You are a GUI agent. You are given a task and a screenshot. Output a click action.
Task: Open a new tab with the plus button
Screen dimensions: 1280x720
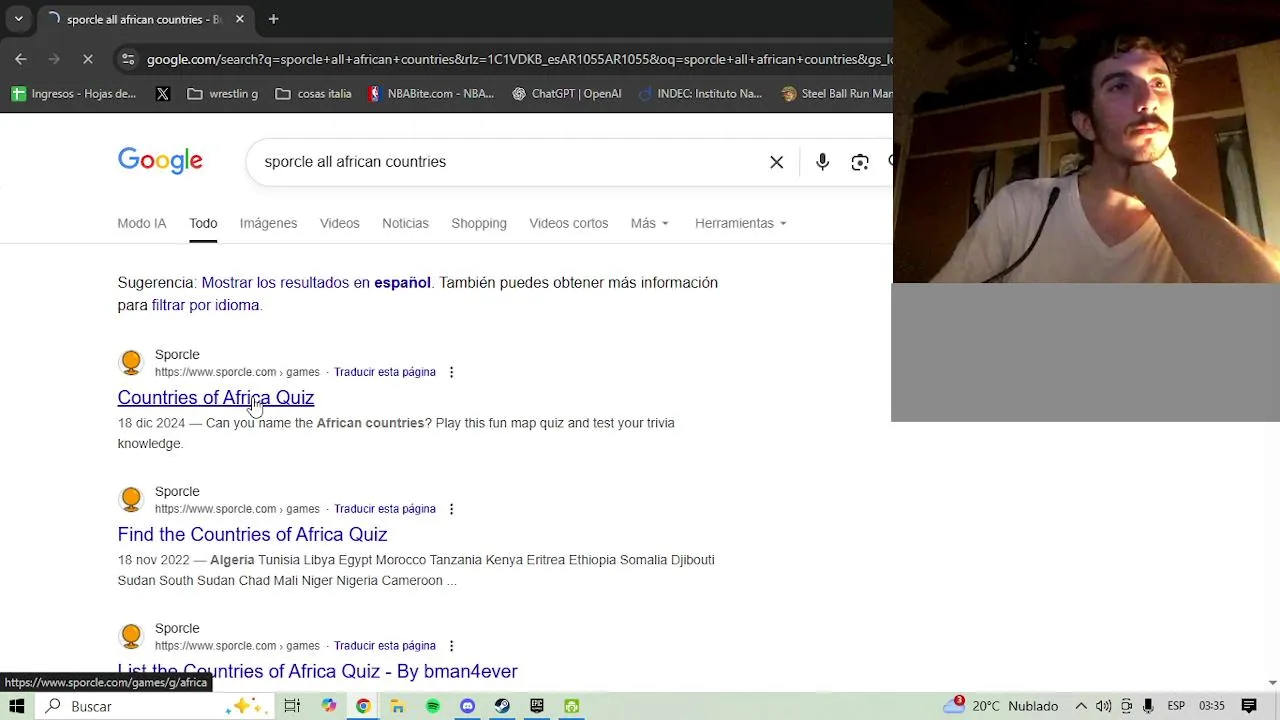coord(273,19)
